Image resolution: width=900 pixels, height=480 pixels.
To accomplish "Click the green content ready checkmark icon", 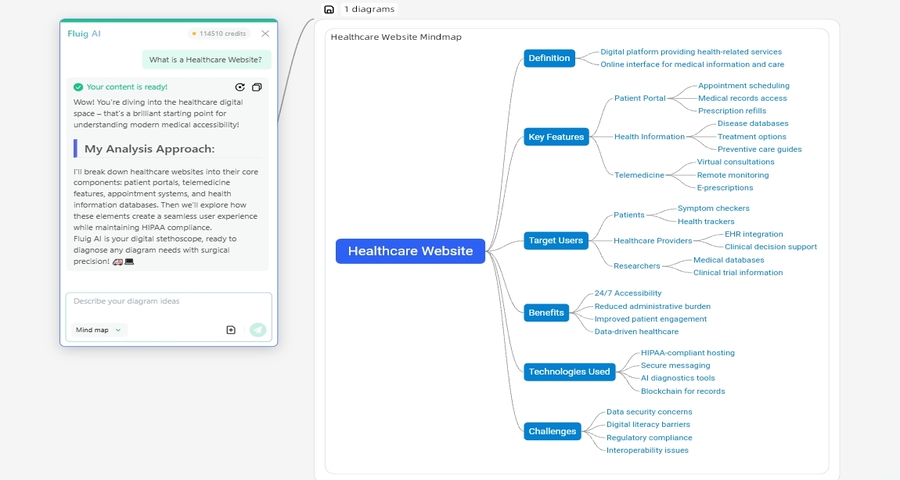I will click(x=78, y=87).
